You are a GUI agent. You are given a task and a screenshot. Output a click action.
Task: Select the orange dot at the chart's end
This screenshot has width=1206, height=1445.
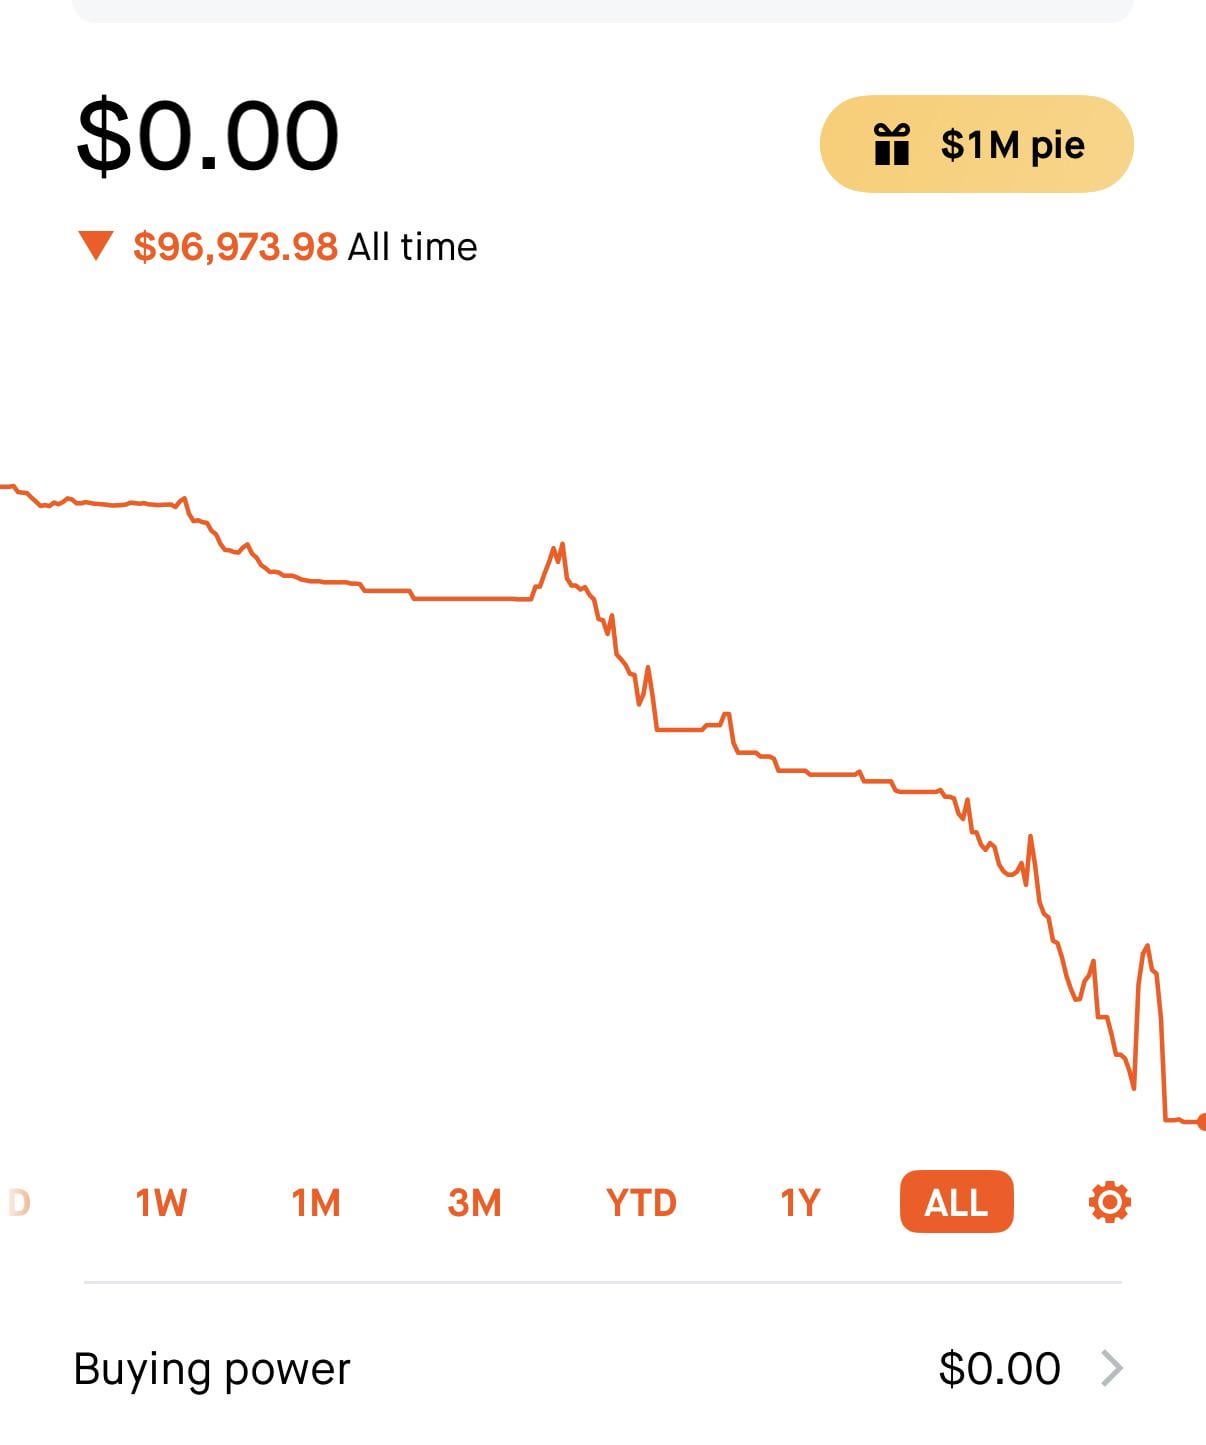(x=1201, y=1121)
